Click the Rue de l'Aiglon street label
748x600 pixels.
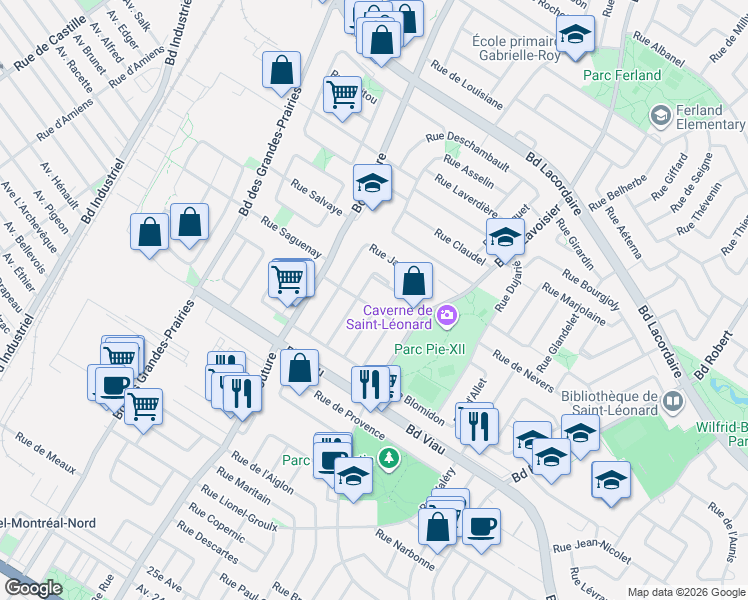(263, 472)
